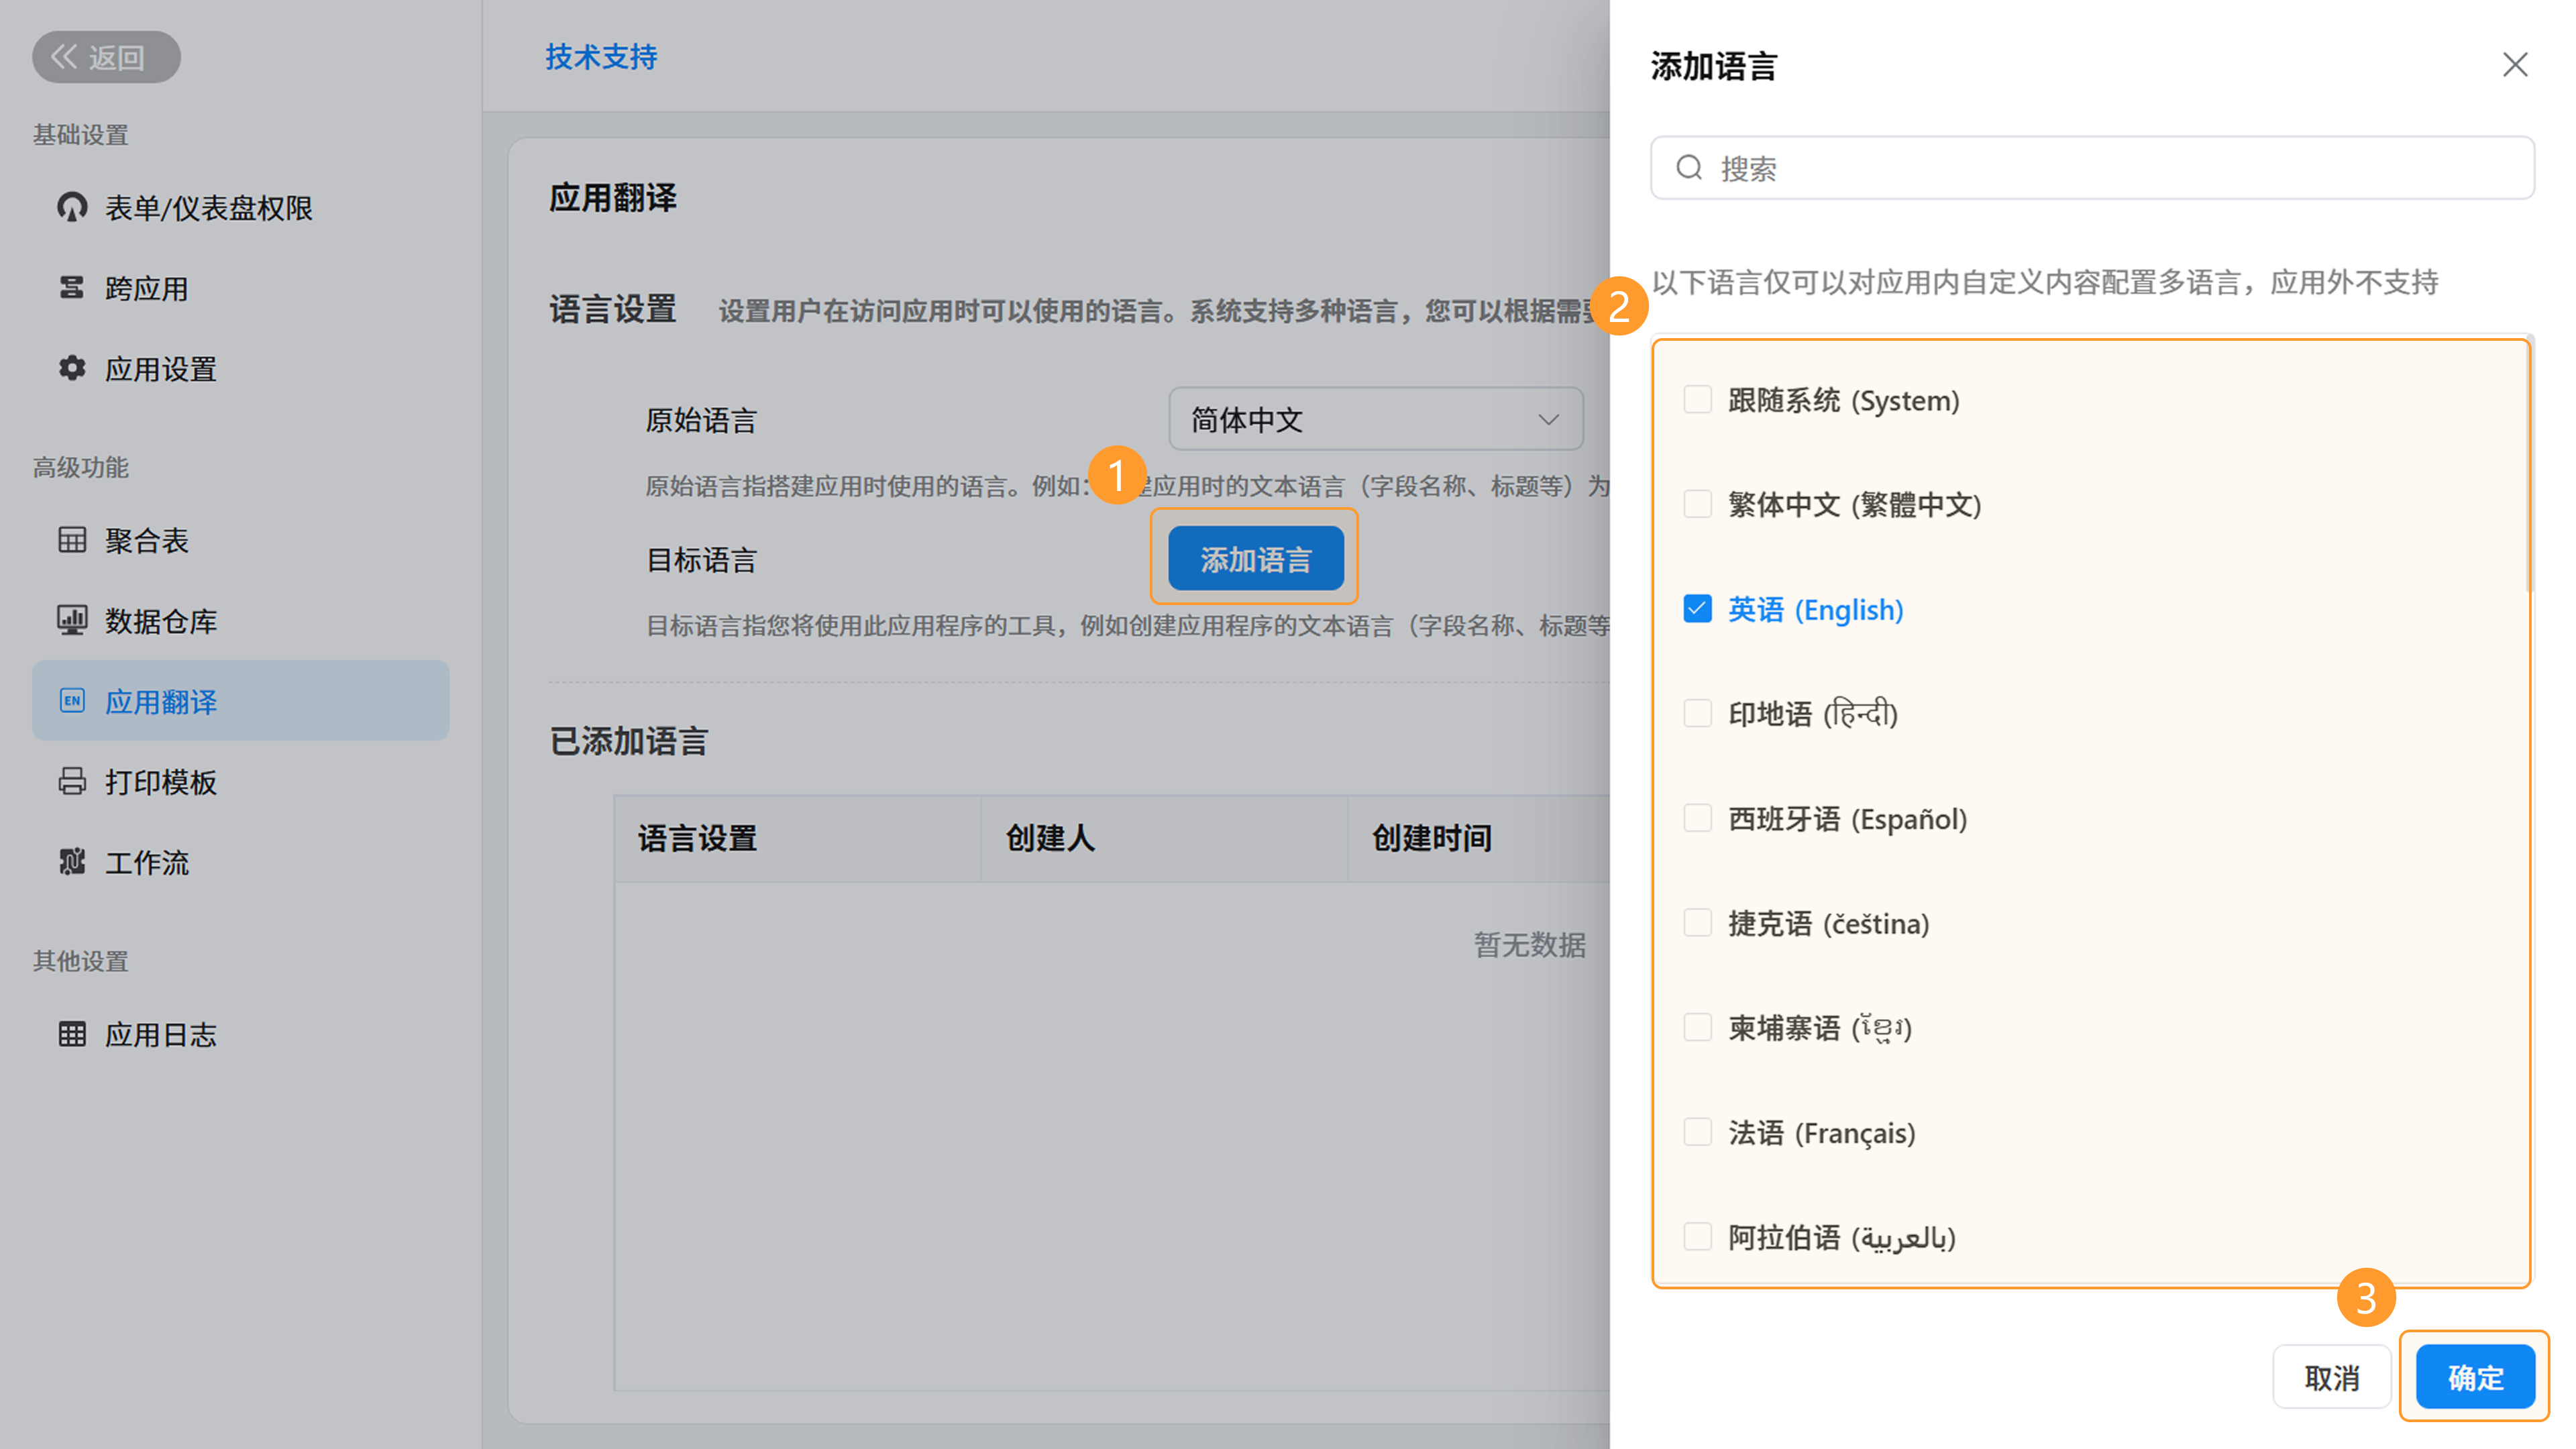2576x1449 pixels.
Task: Click the 数据仓库 icon
Action: [72, 620]
